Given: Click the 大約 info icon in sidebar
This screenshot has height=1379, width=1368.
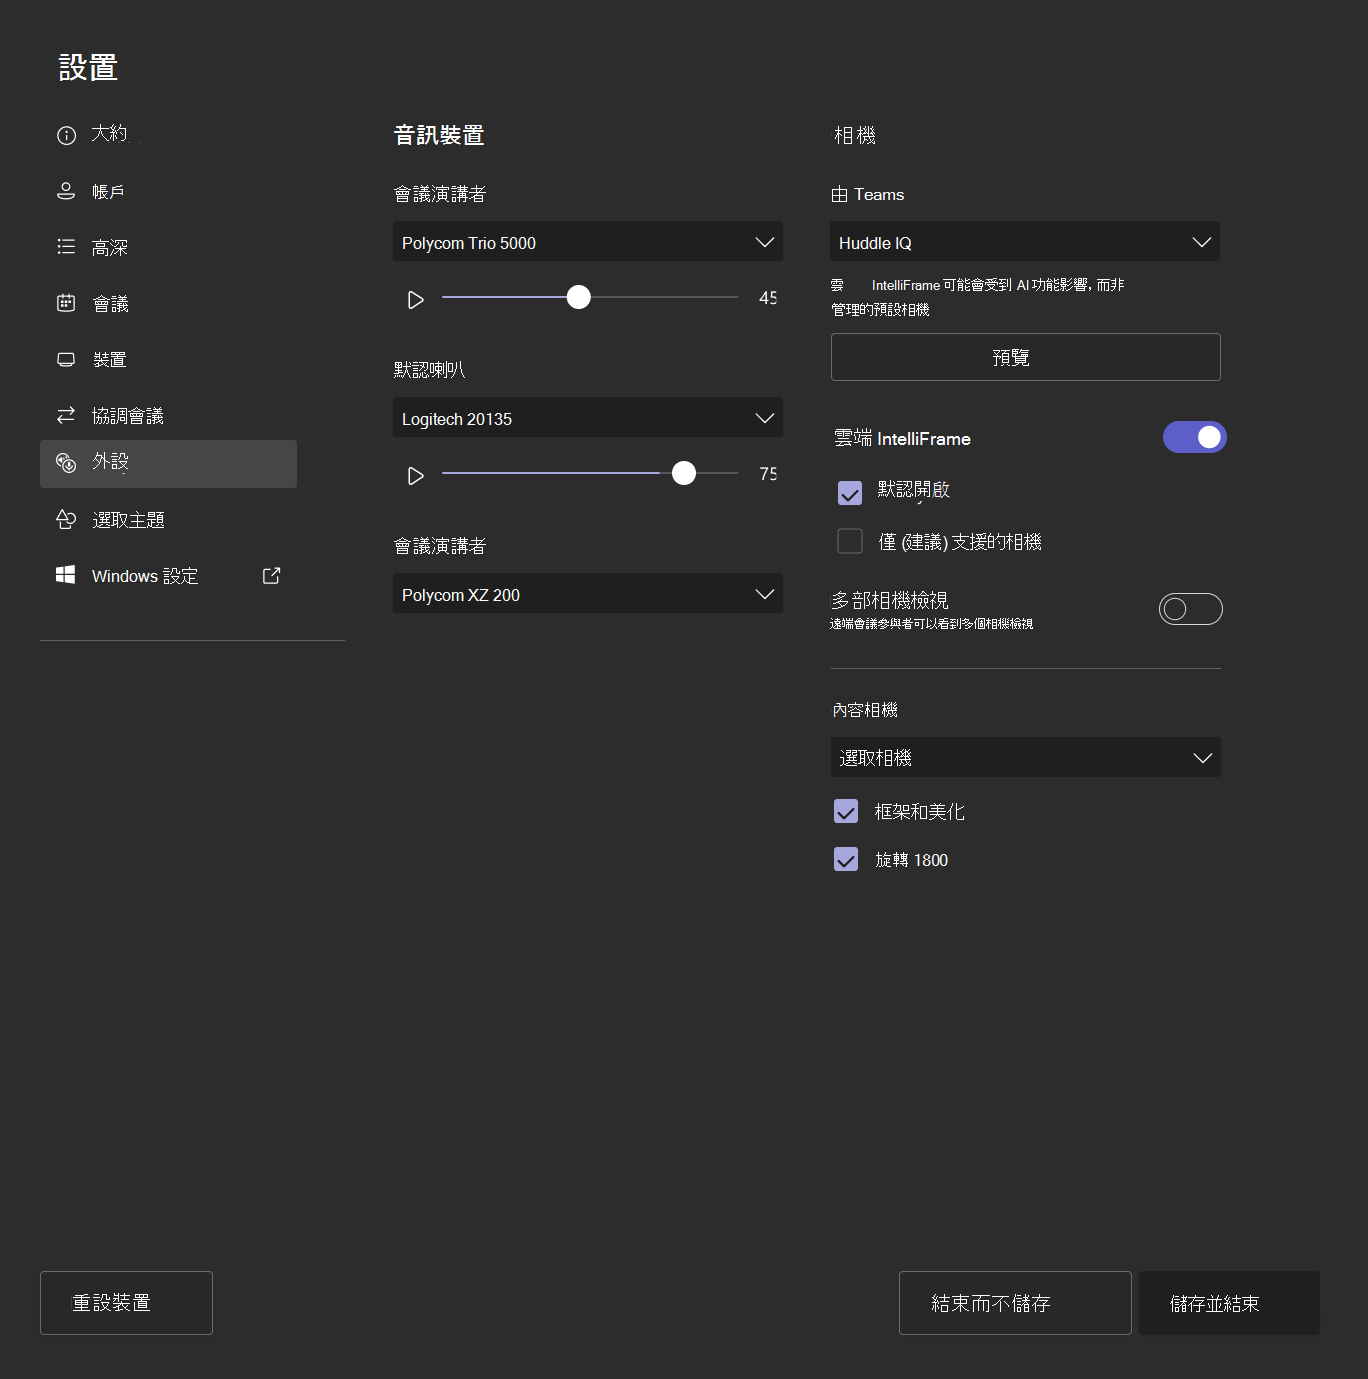Looking at the screenshot, I should tap(65, 134).
